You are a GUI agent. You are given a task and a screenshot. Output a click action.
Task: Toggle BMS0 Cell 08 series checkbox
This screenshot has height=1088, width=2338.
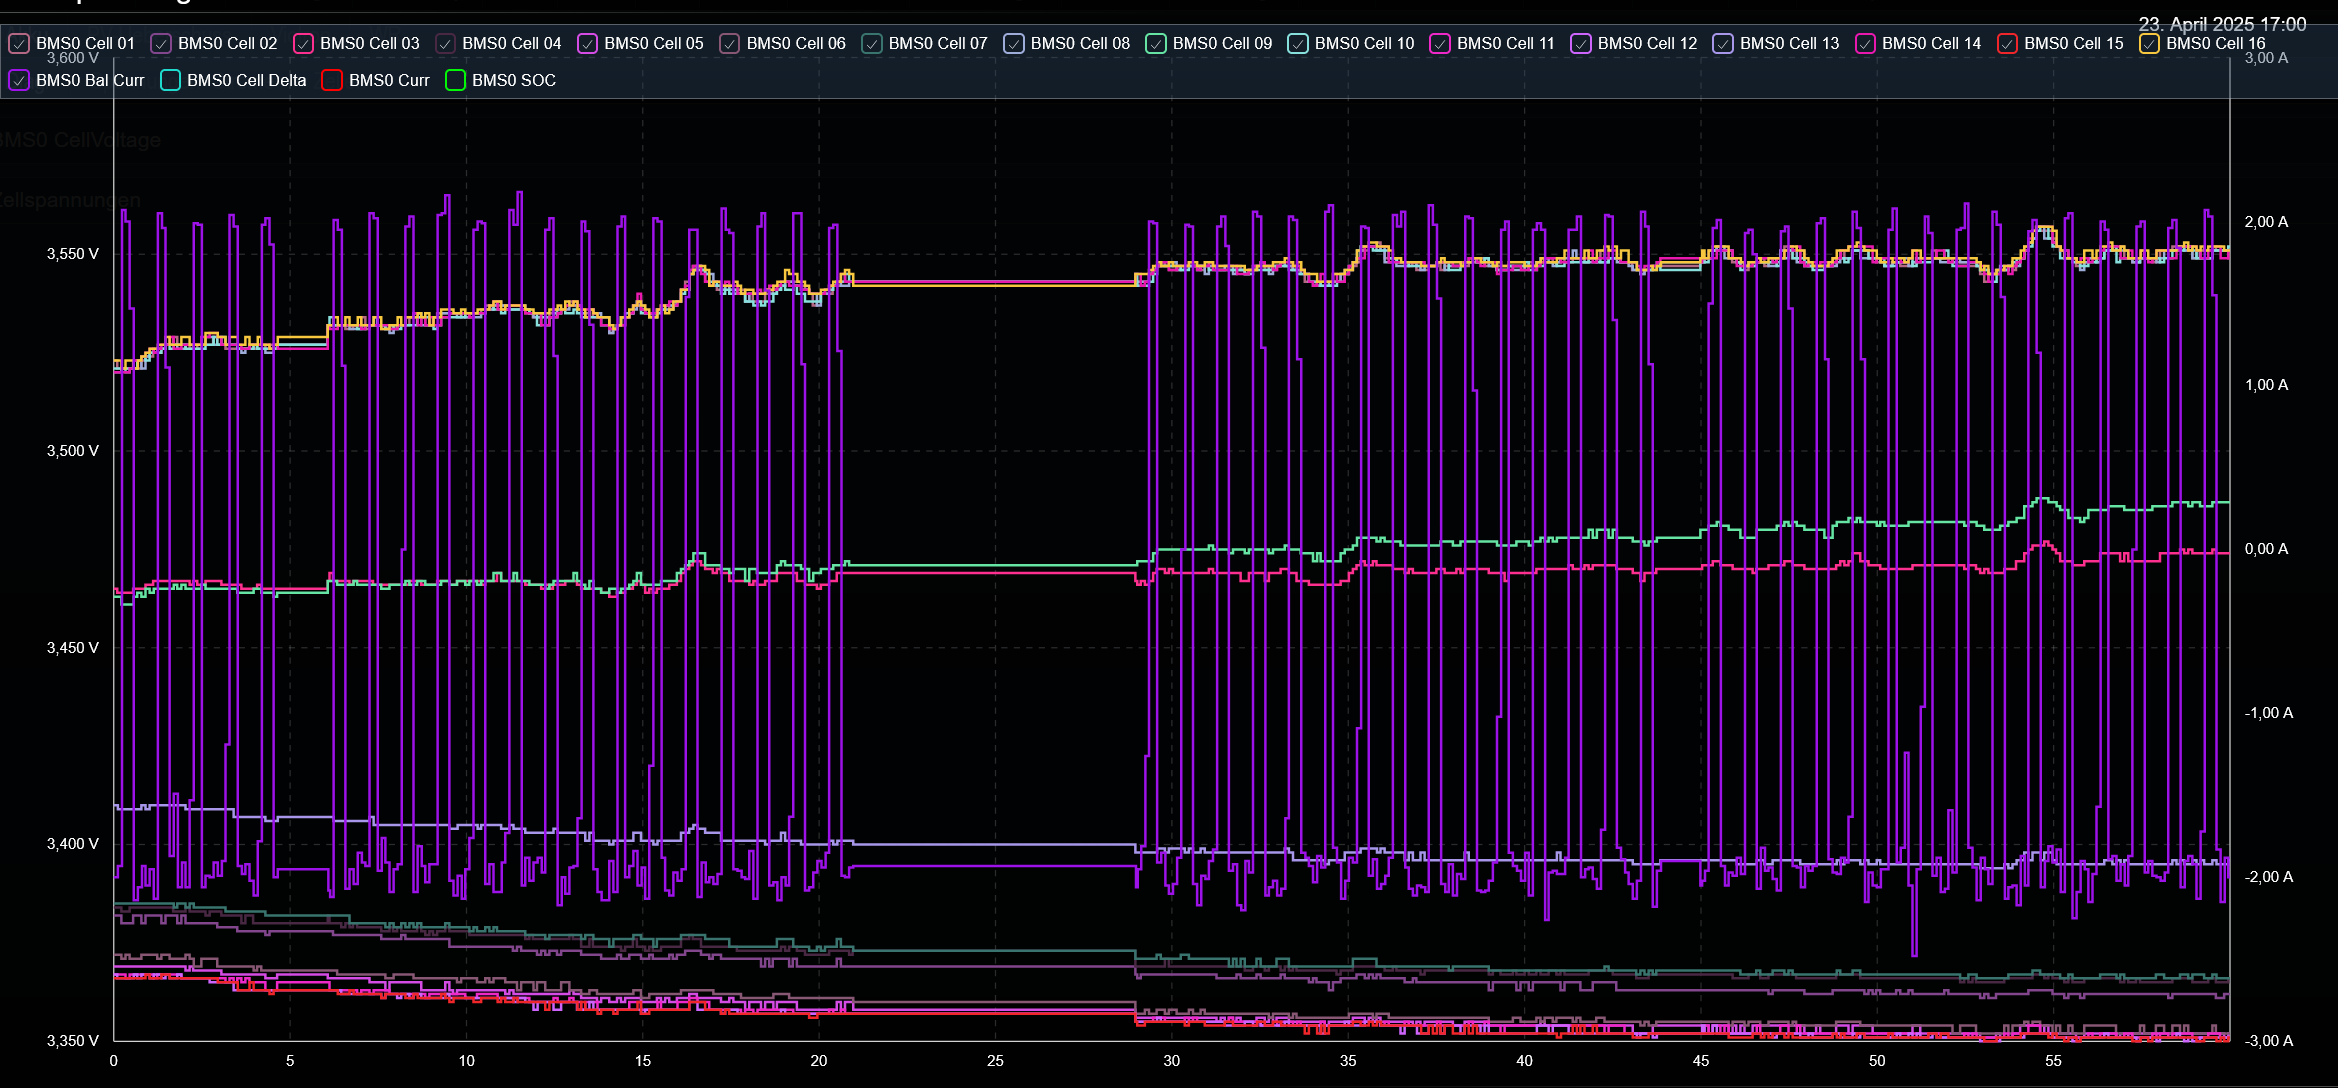point(1014,44)
